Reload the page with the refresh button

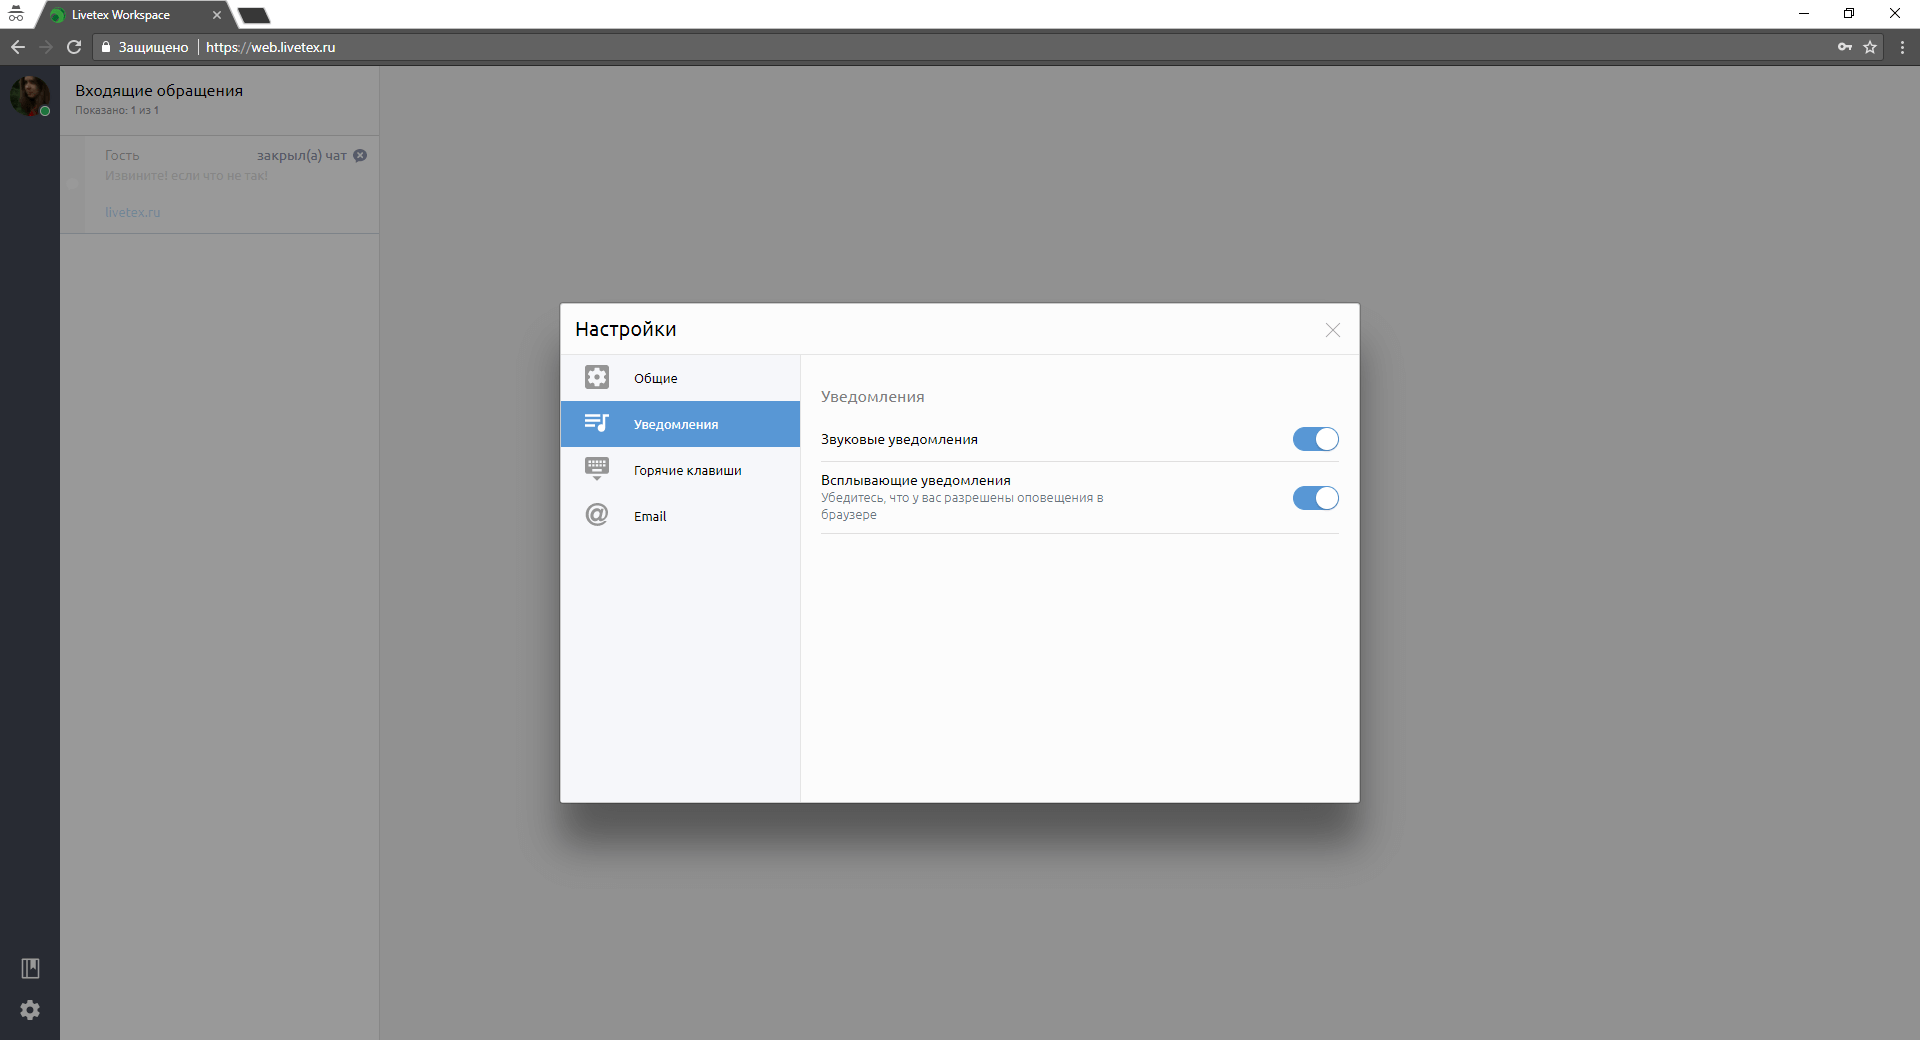(74, 47)
